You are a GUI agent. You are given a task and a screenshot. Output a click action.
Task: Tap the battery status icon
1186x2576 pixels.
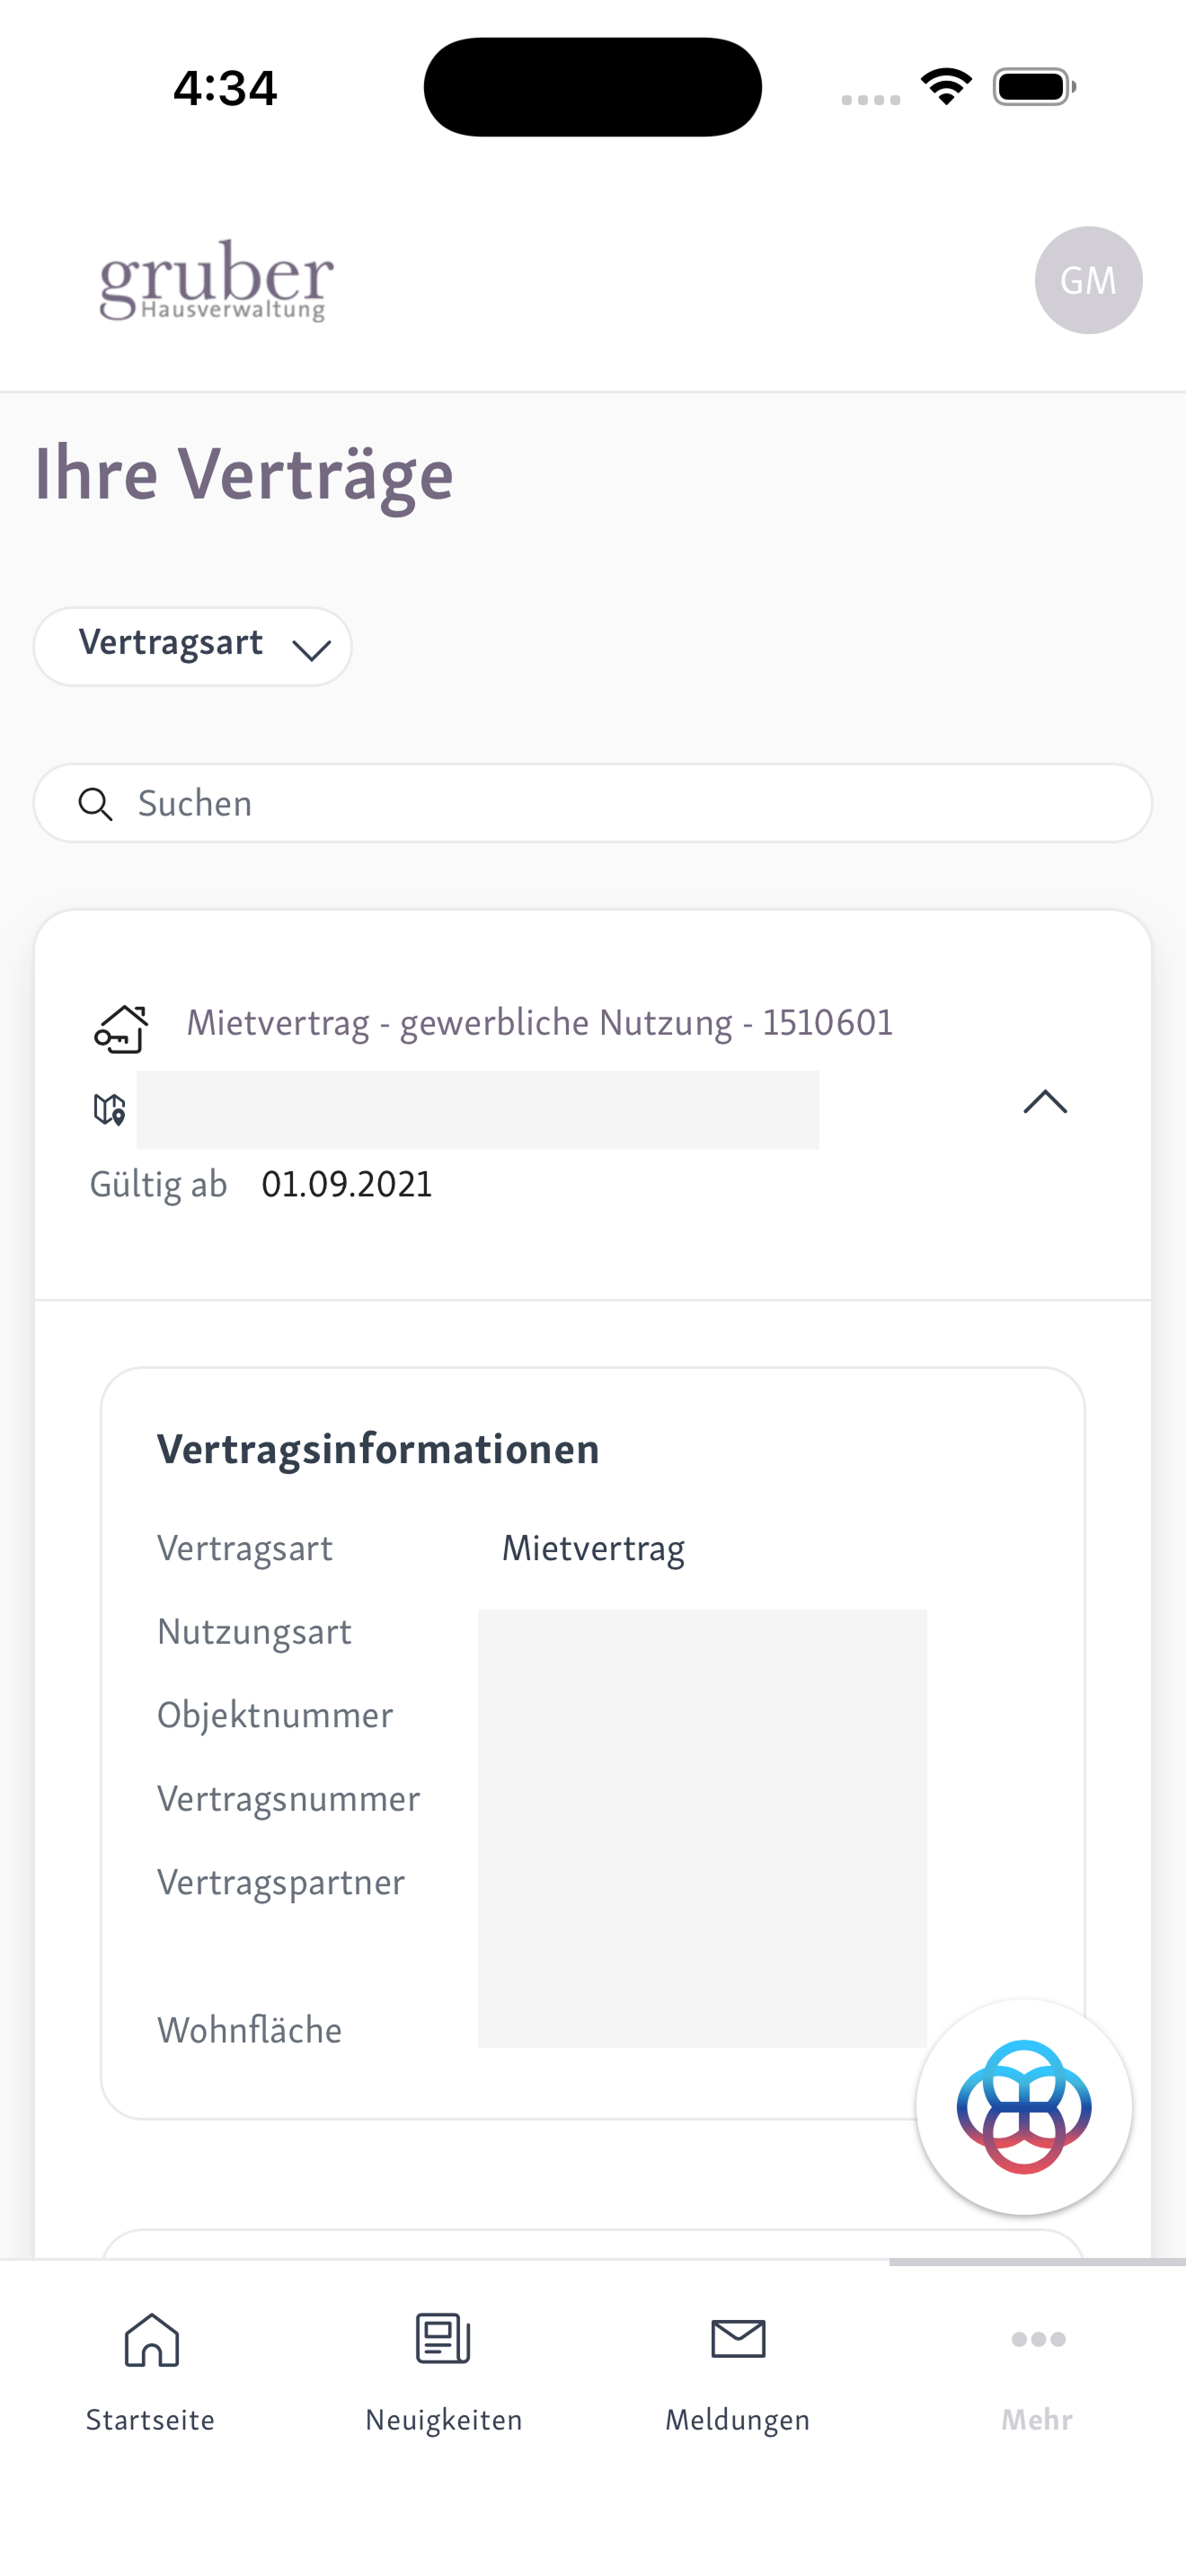tap(1034, 87)
